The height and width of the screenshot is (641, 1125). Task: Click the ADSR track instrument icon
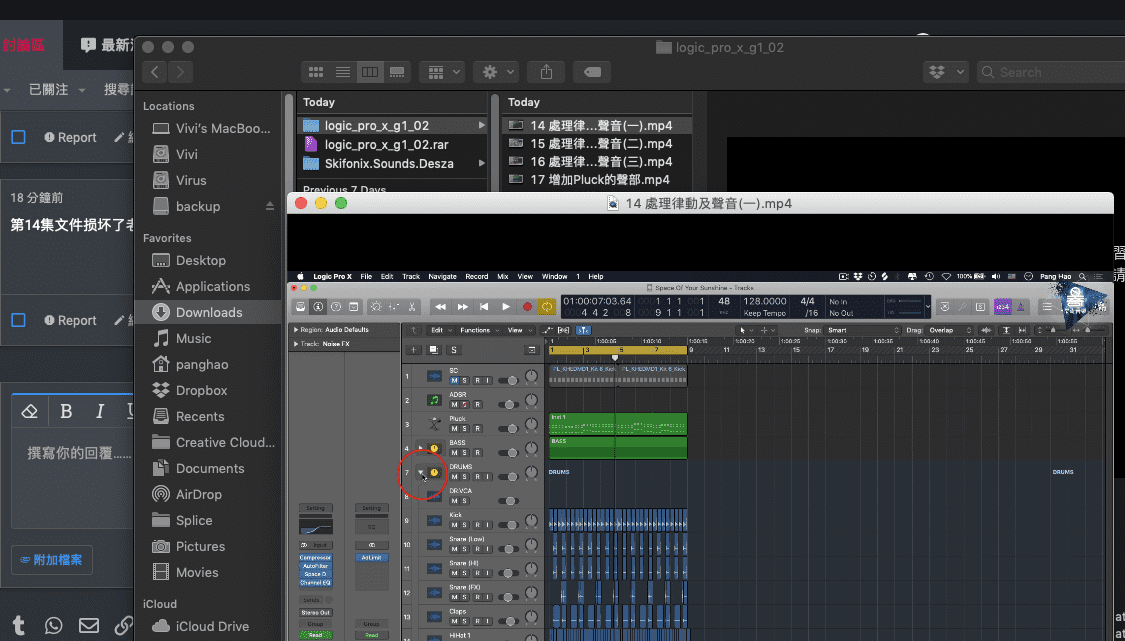(434, 400)
